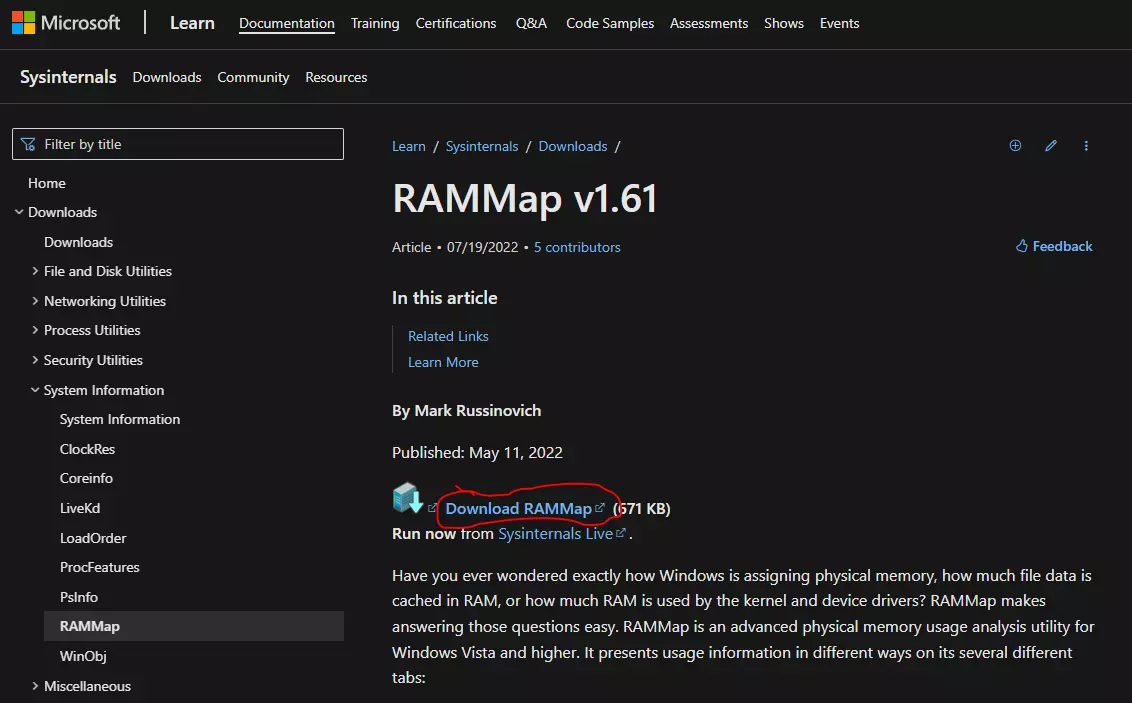Expand Process Utilities section
Screen dimensions: 1132x703
pyautogui.click(x=35, y=330)
